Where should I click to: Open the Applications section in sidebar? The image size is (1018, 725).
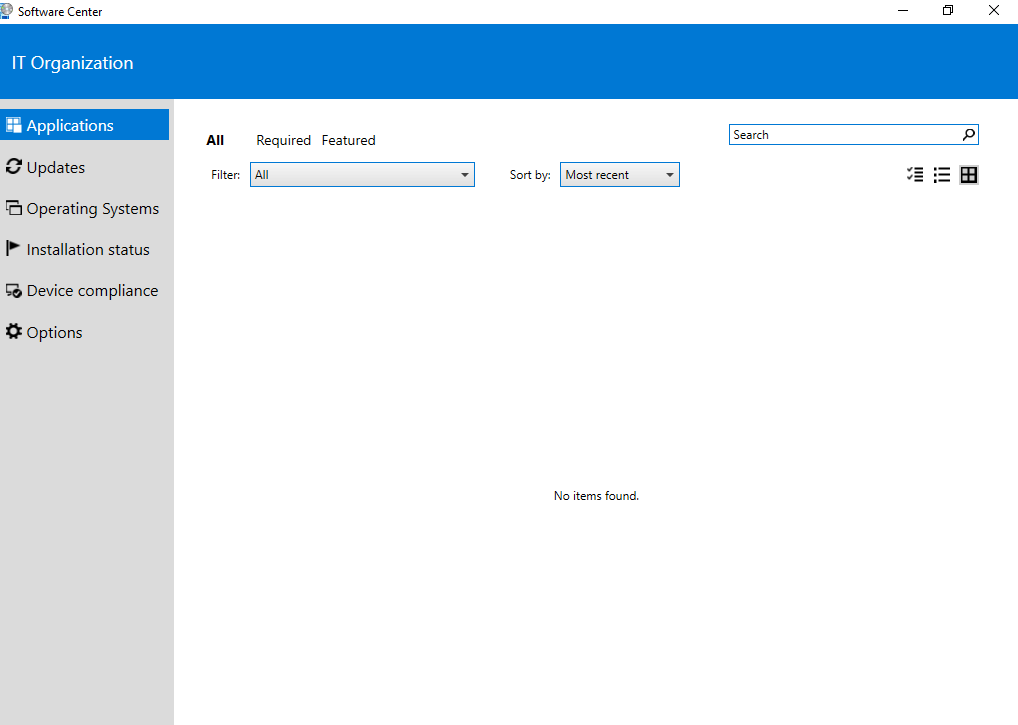pos(84,125)
